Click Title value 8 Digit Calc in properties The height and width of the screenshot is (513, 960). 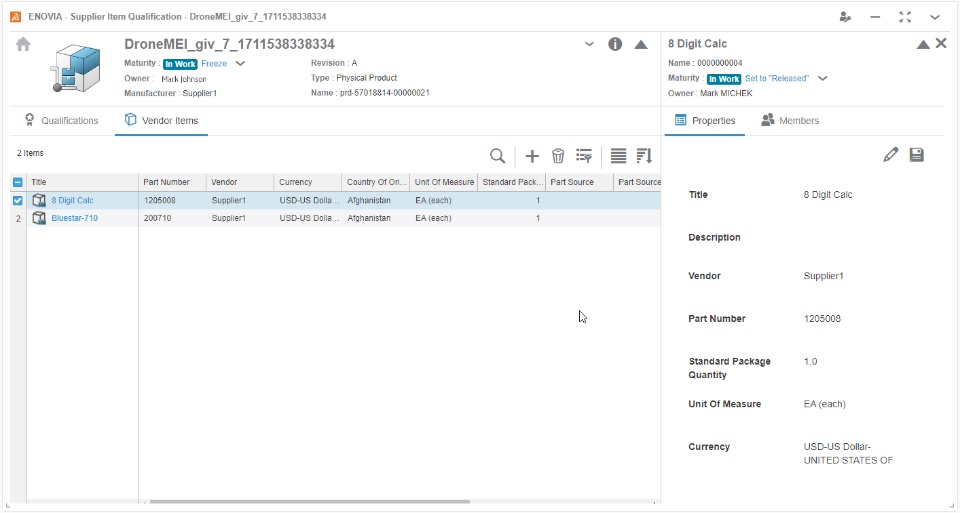point(828,195)
